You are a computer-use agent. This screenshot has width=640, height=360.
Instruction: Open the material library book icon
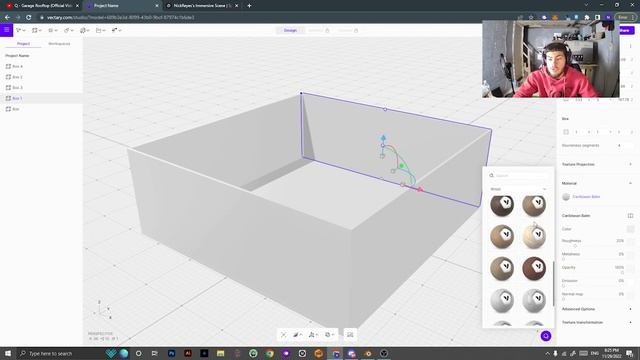click(630, 216)
